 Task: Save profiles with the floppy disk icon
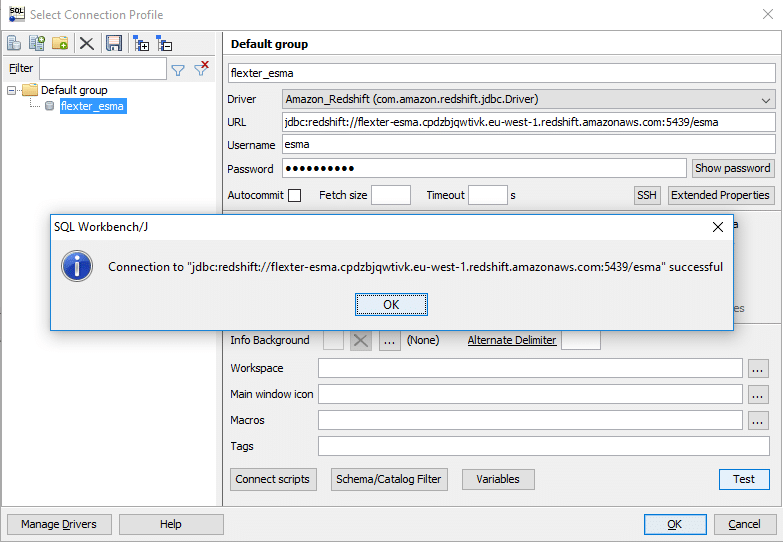(x=114, y=43)
